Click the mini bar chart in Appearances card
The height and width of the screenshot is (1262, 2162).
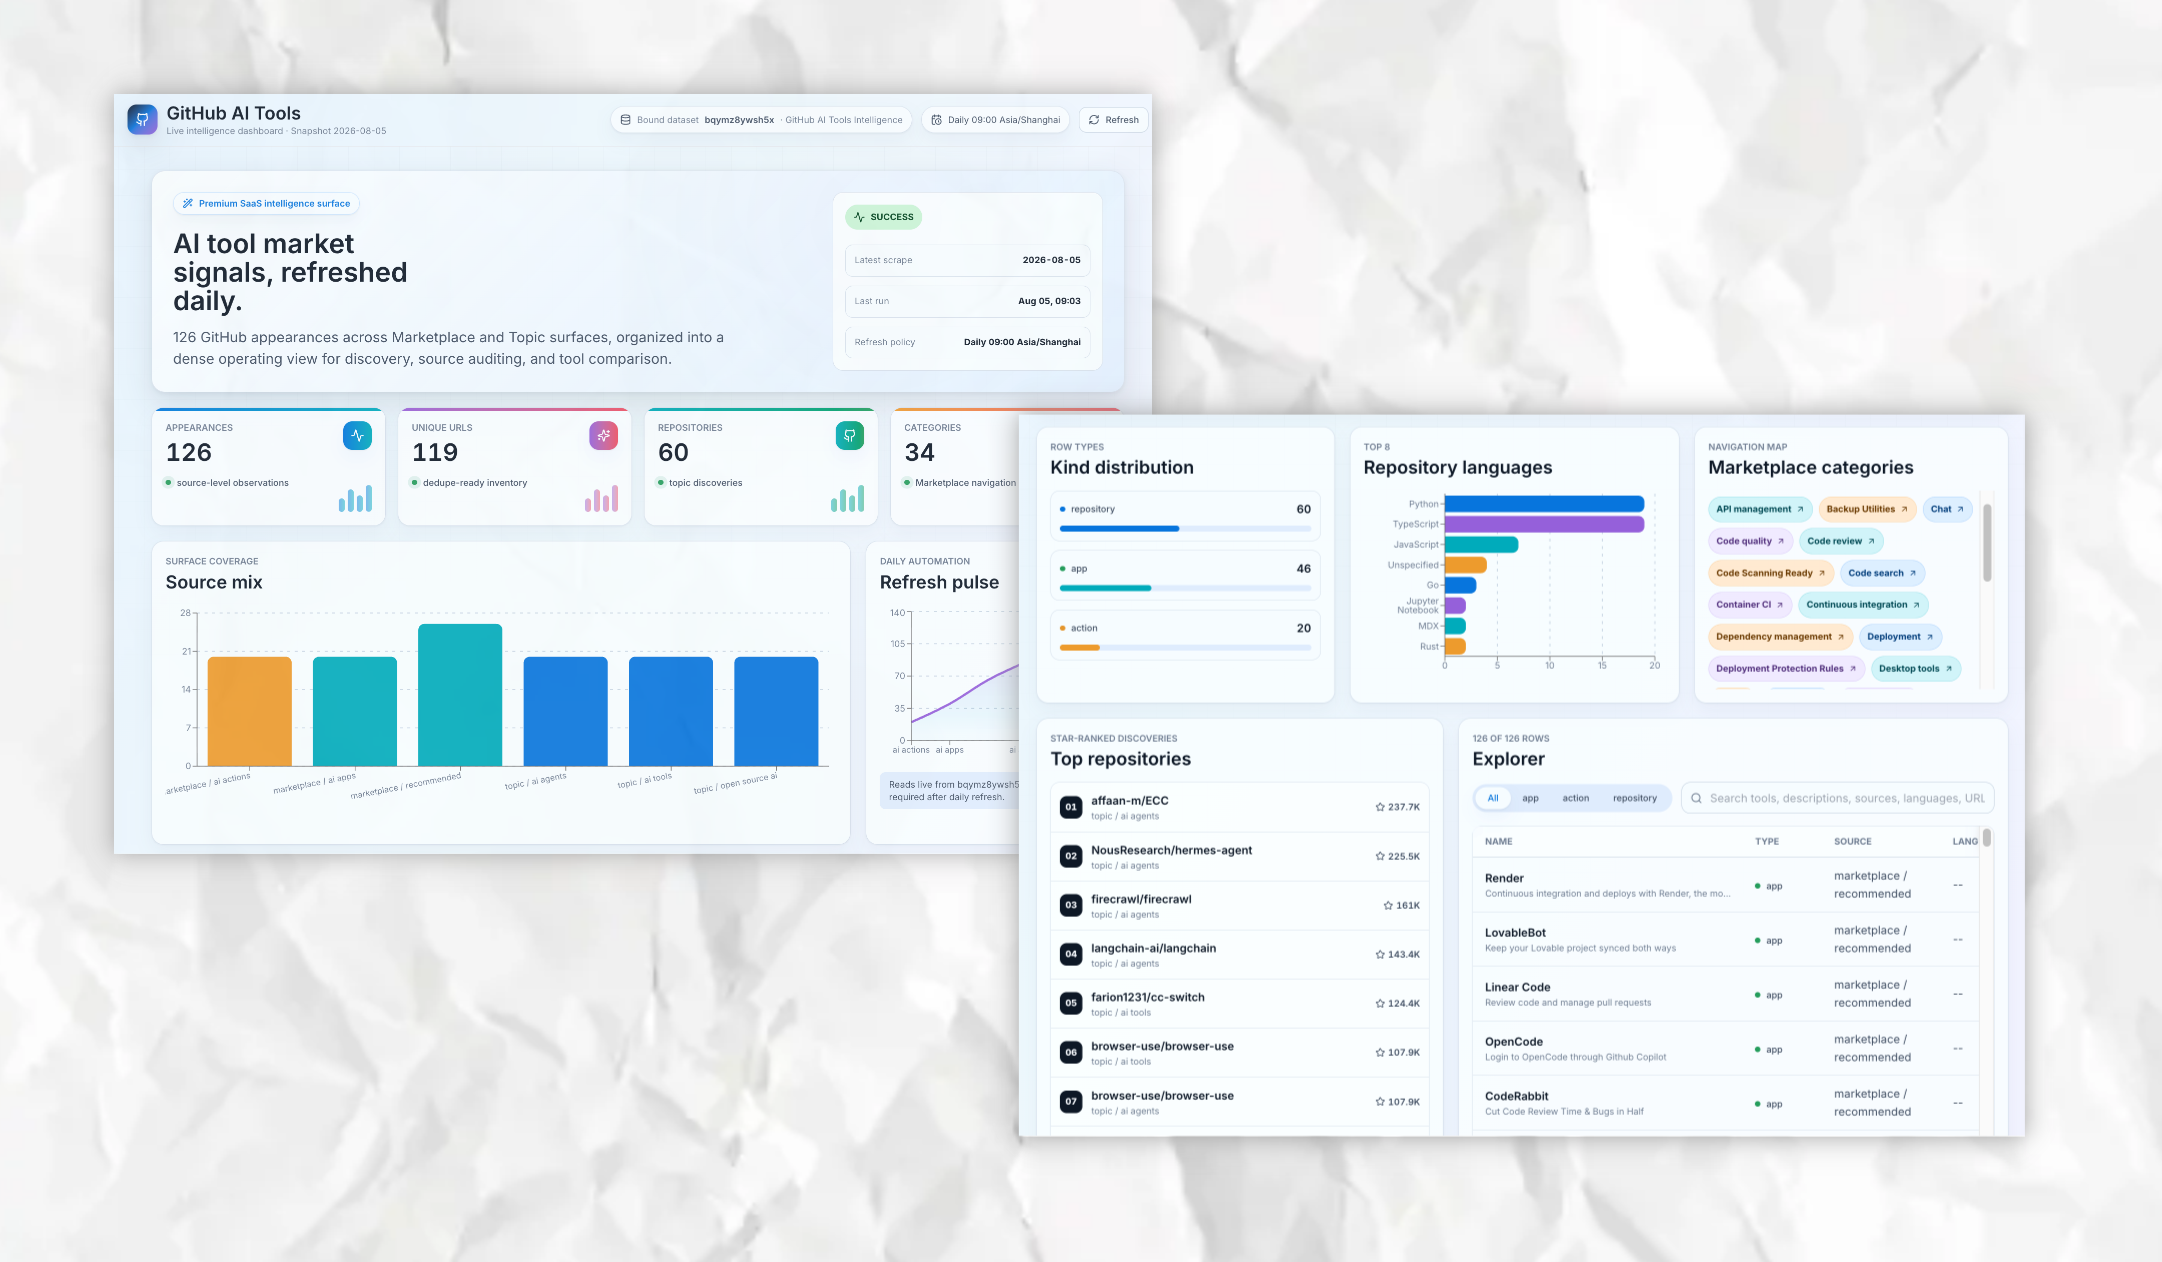(355, 498)
